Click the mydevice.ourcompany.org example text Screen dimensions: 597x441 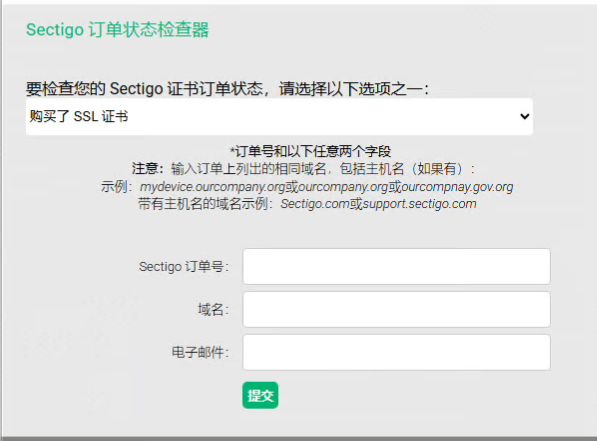point(212,187)
